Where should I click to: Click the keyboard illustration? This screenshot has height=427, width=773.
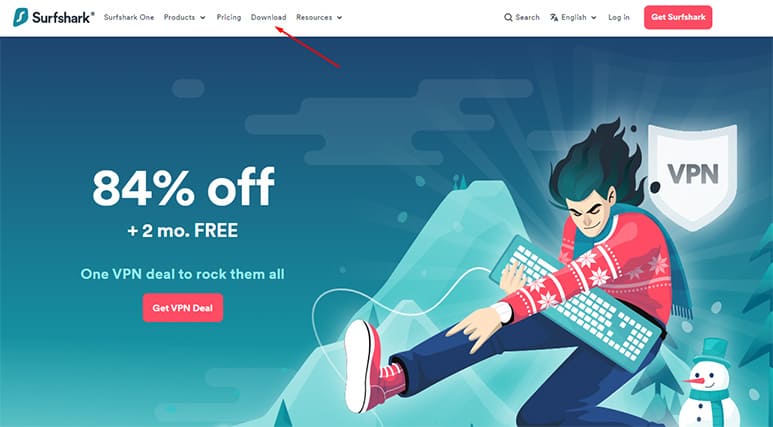click(576, 303)
